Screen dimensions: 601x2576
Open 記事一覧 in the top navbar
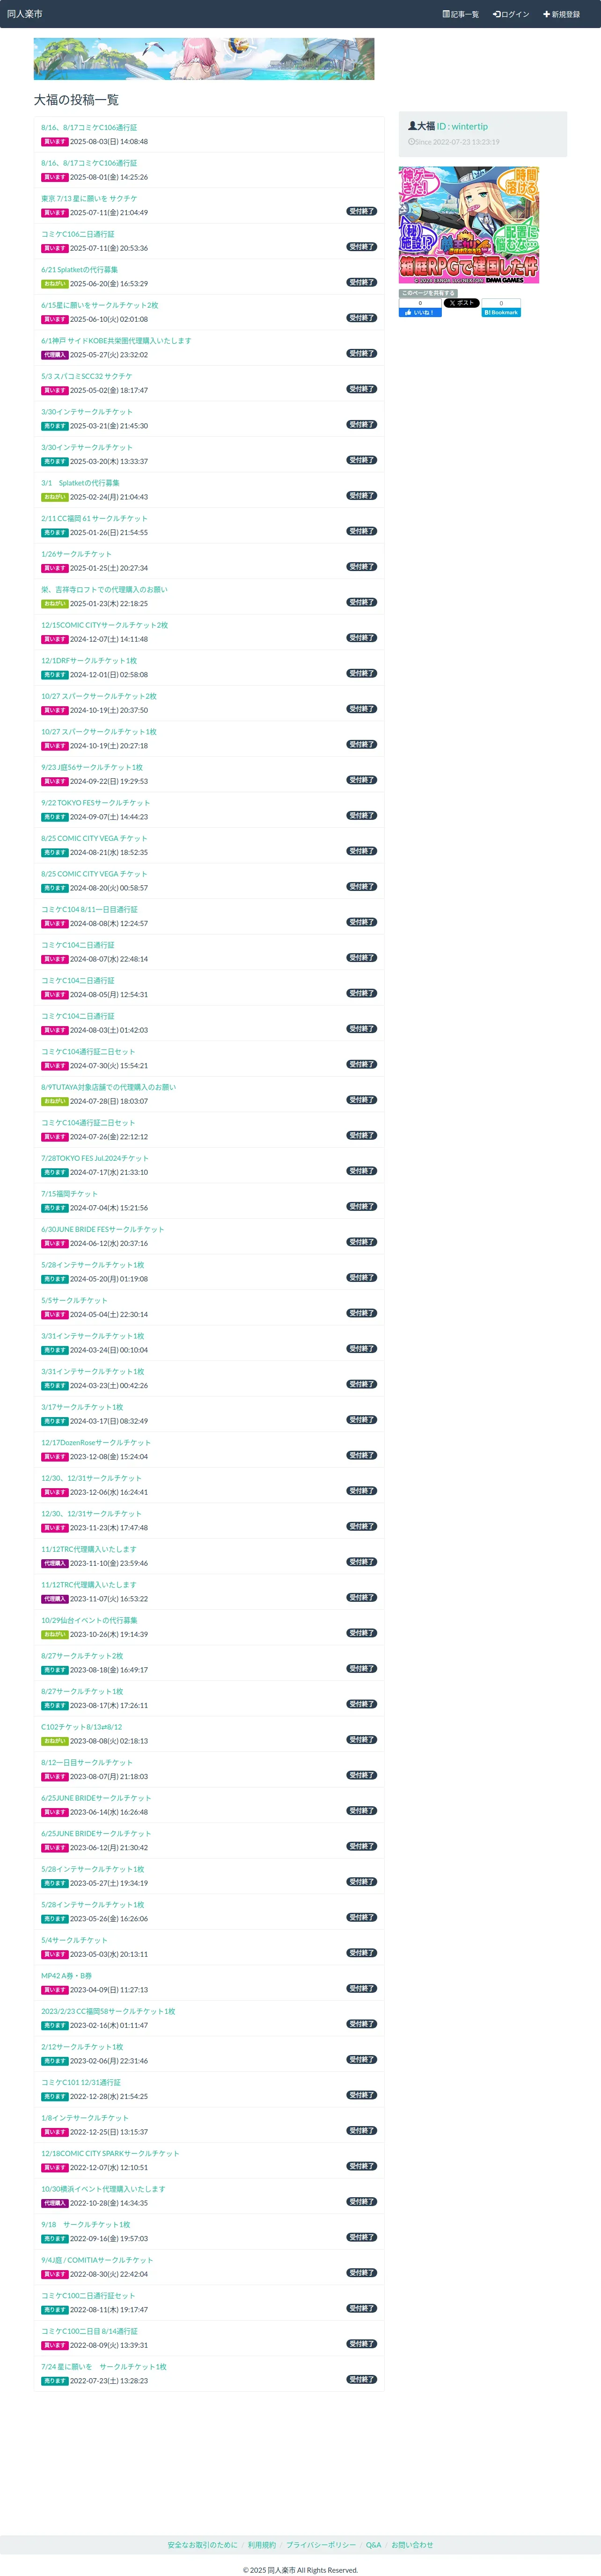(461, 14)
